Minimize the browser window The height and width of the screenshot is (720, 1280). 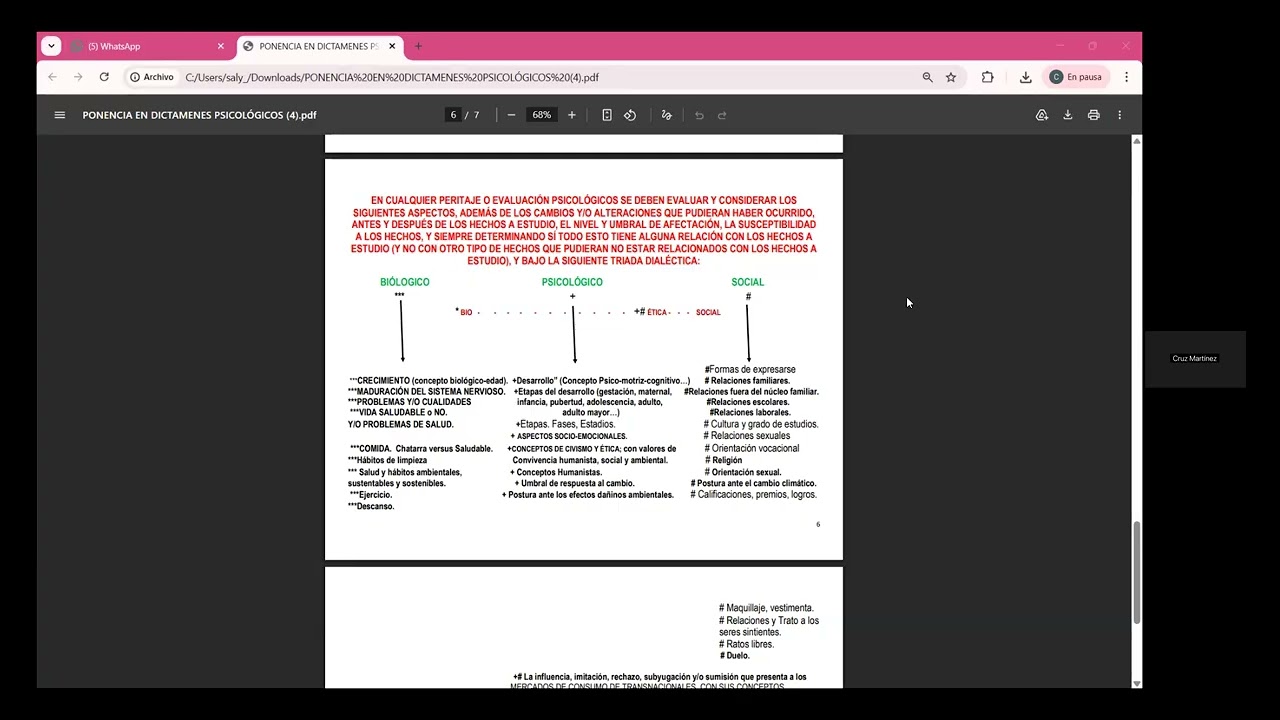click(1060, 46)
